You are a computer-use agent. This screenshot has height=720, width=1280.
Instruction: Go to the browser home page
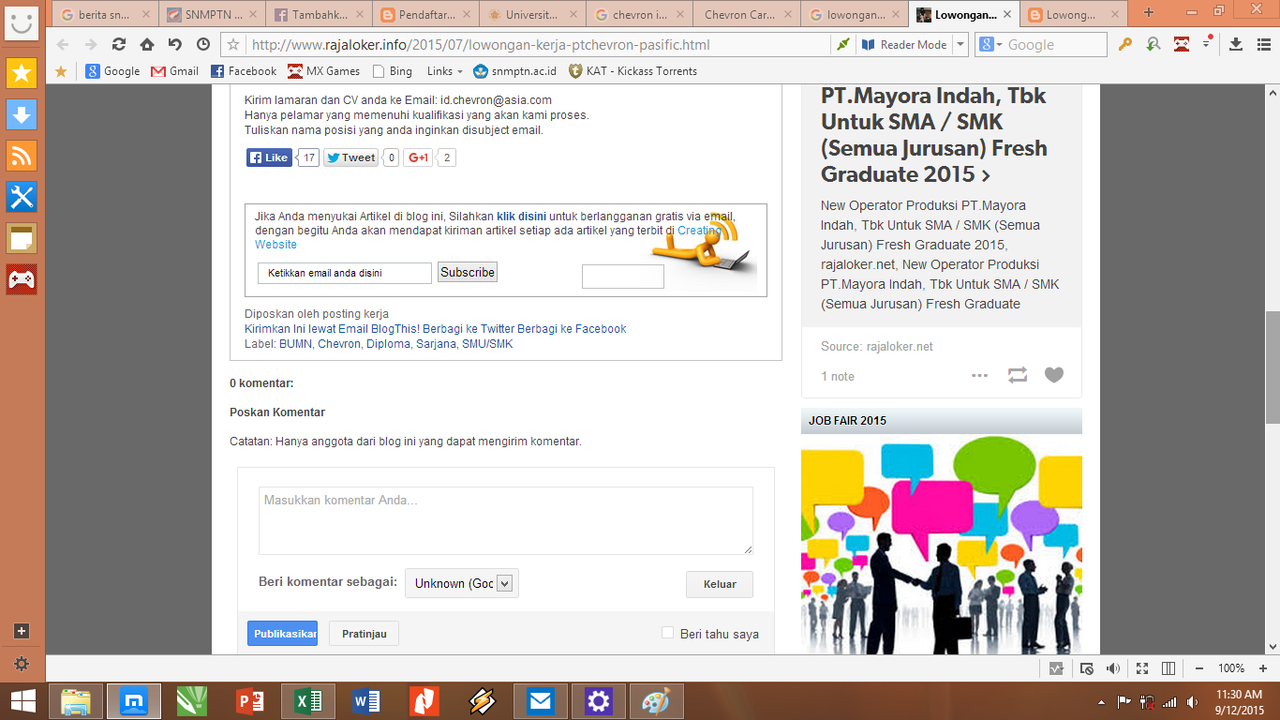147,45
